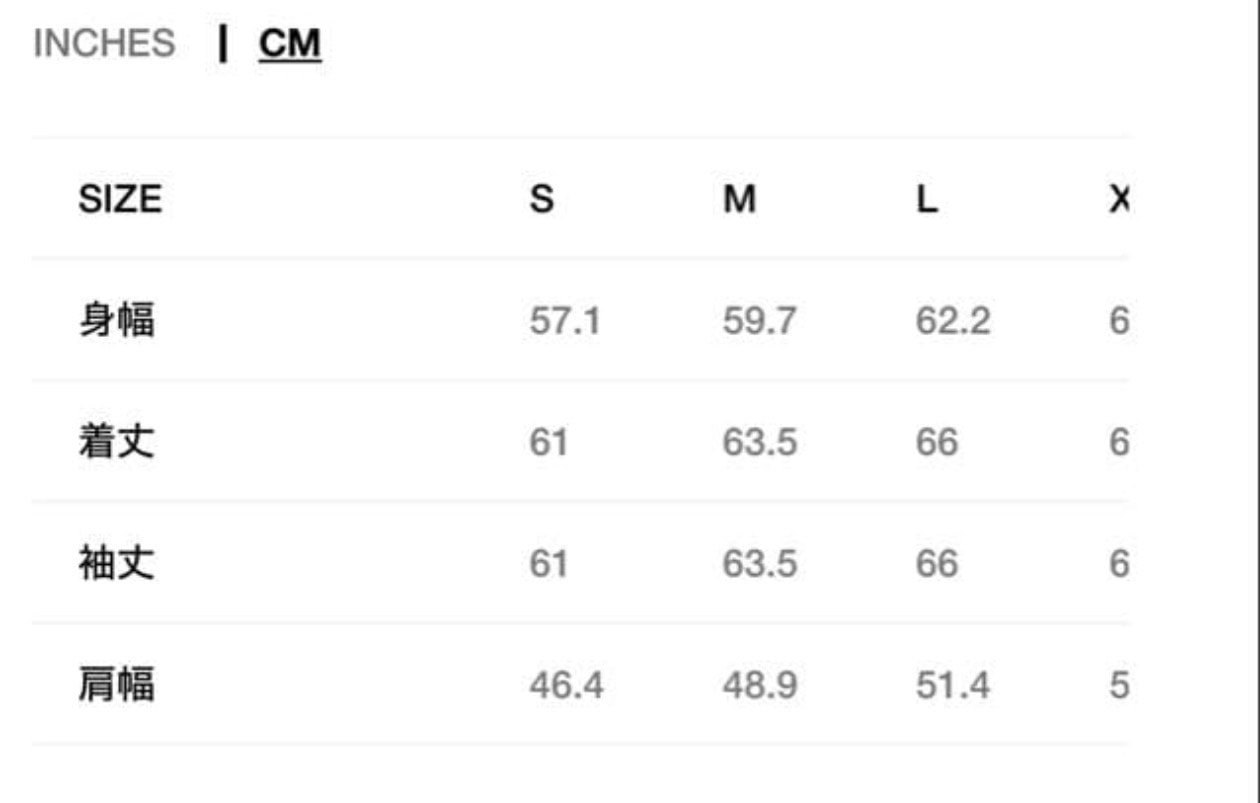Click the 袖丈 value 63.5 for M

pyautogui.click(x=760, y=564)
